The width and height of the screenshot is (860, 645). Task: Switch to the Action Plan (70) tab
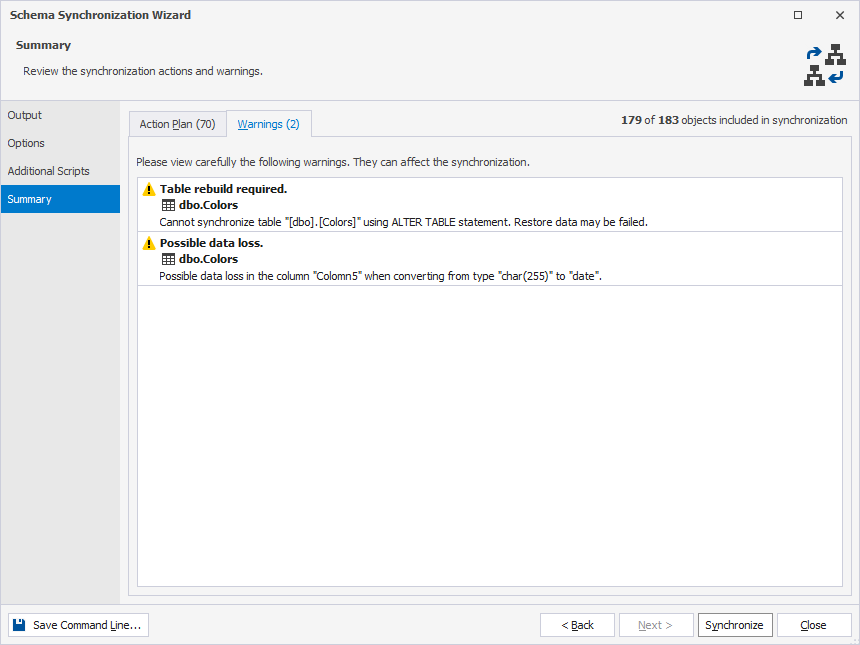coord(177,124)
